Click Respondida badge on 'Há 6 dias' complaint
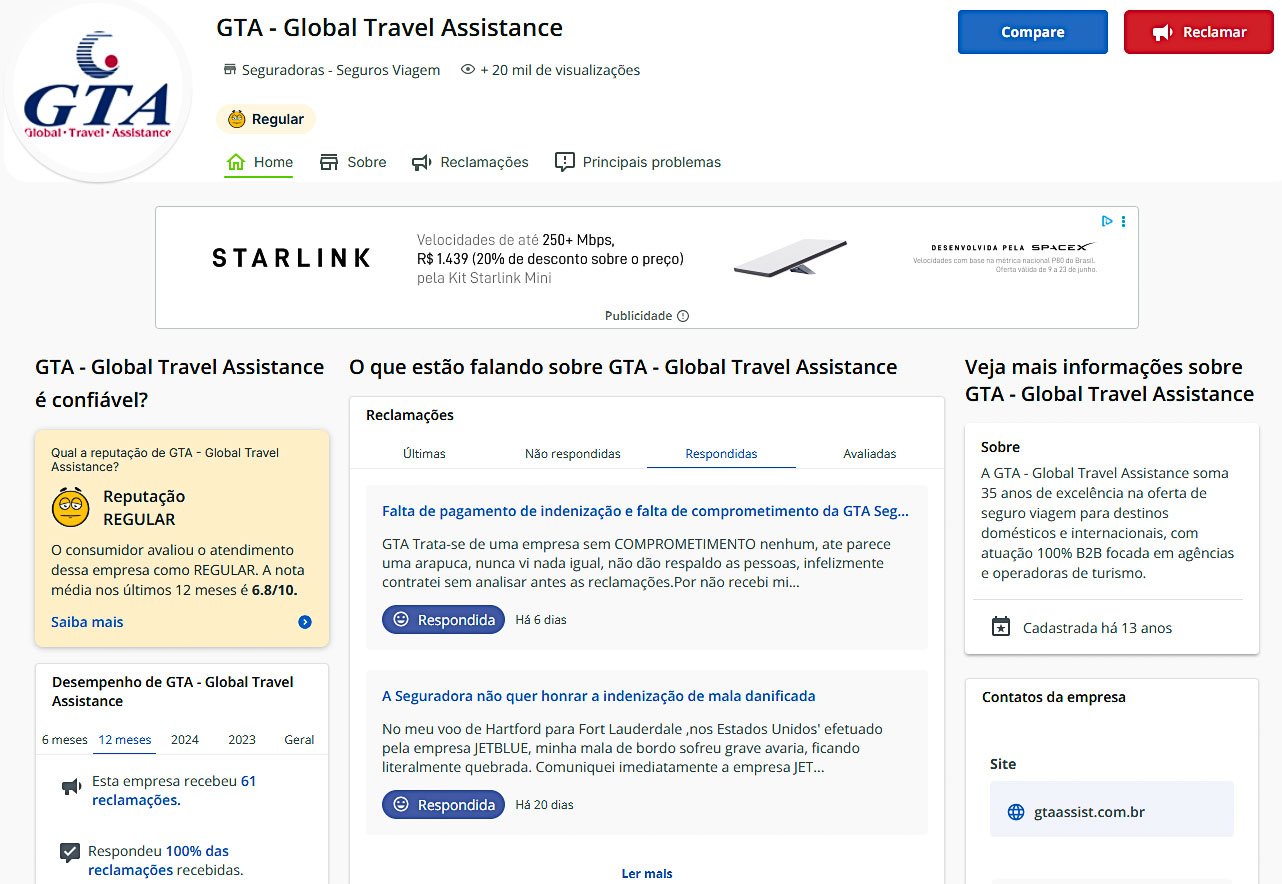Screen dimensions: 1282x884 (x=444, y=620)
